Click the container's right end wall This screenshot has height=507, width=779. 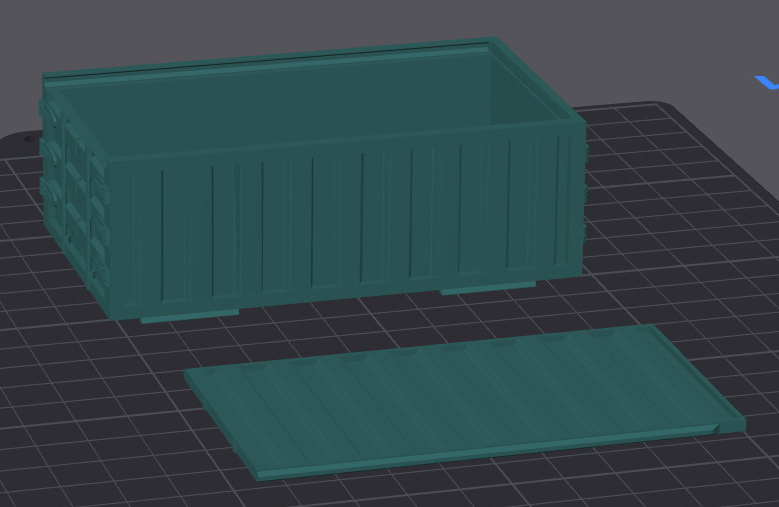pyautogui.click(x=575, y=200)
